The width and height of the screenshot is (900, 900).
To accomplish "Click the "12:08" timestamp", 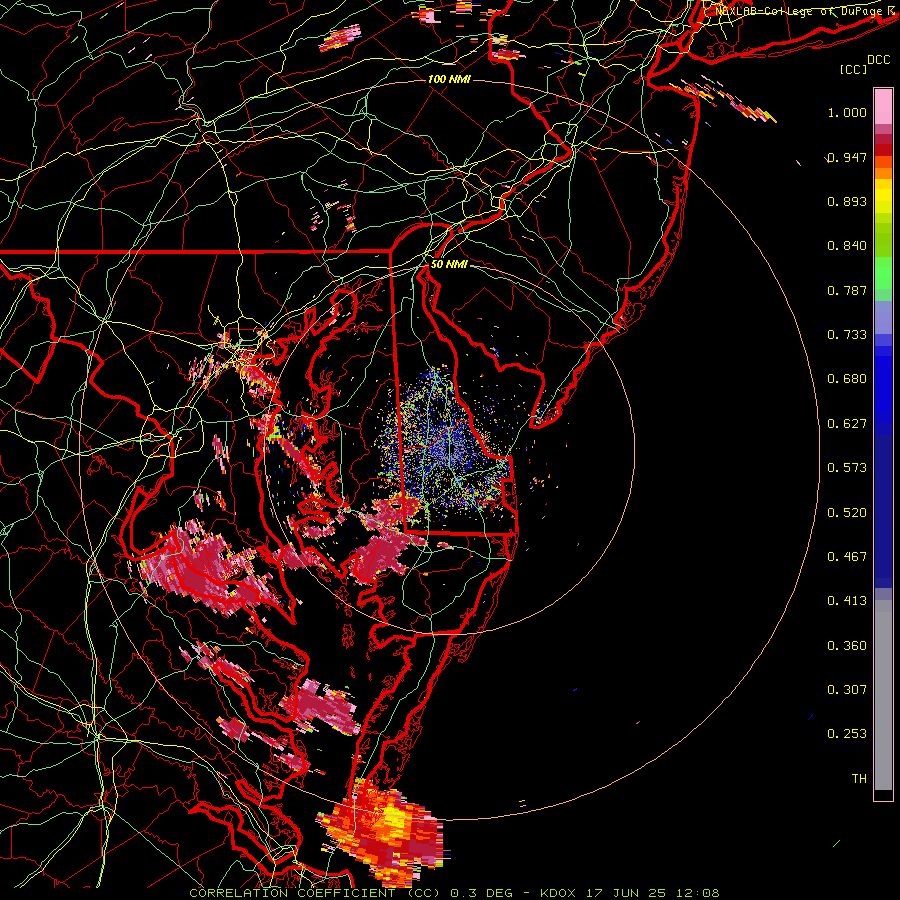I will (x=699, y=893).
